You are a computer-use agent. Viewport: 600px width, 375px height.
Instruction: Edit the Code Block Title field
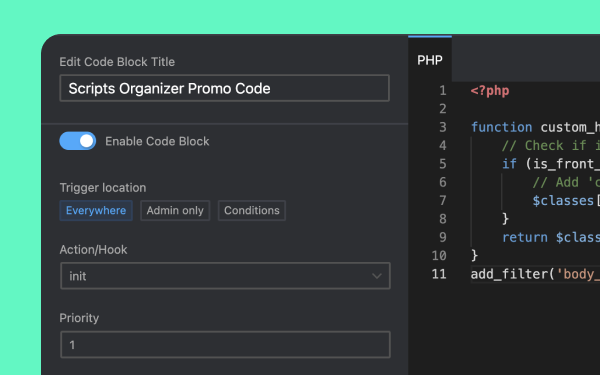[225, 88]
